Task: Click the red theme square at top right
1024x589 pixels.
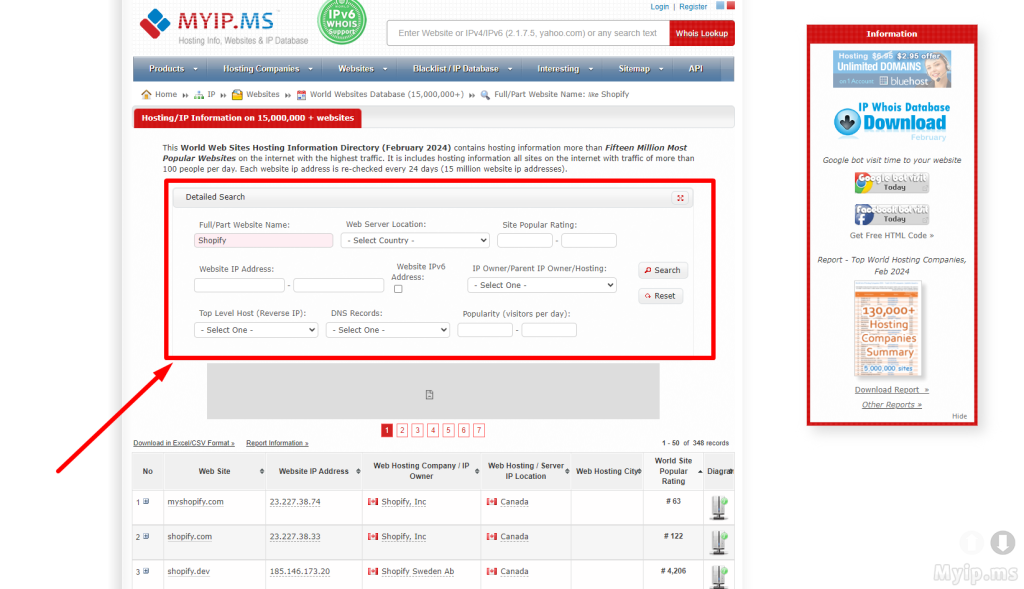Action: click(x=731, y=5)
